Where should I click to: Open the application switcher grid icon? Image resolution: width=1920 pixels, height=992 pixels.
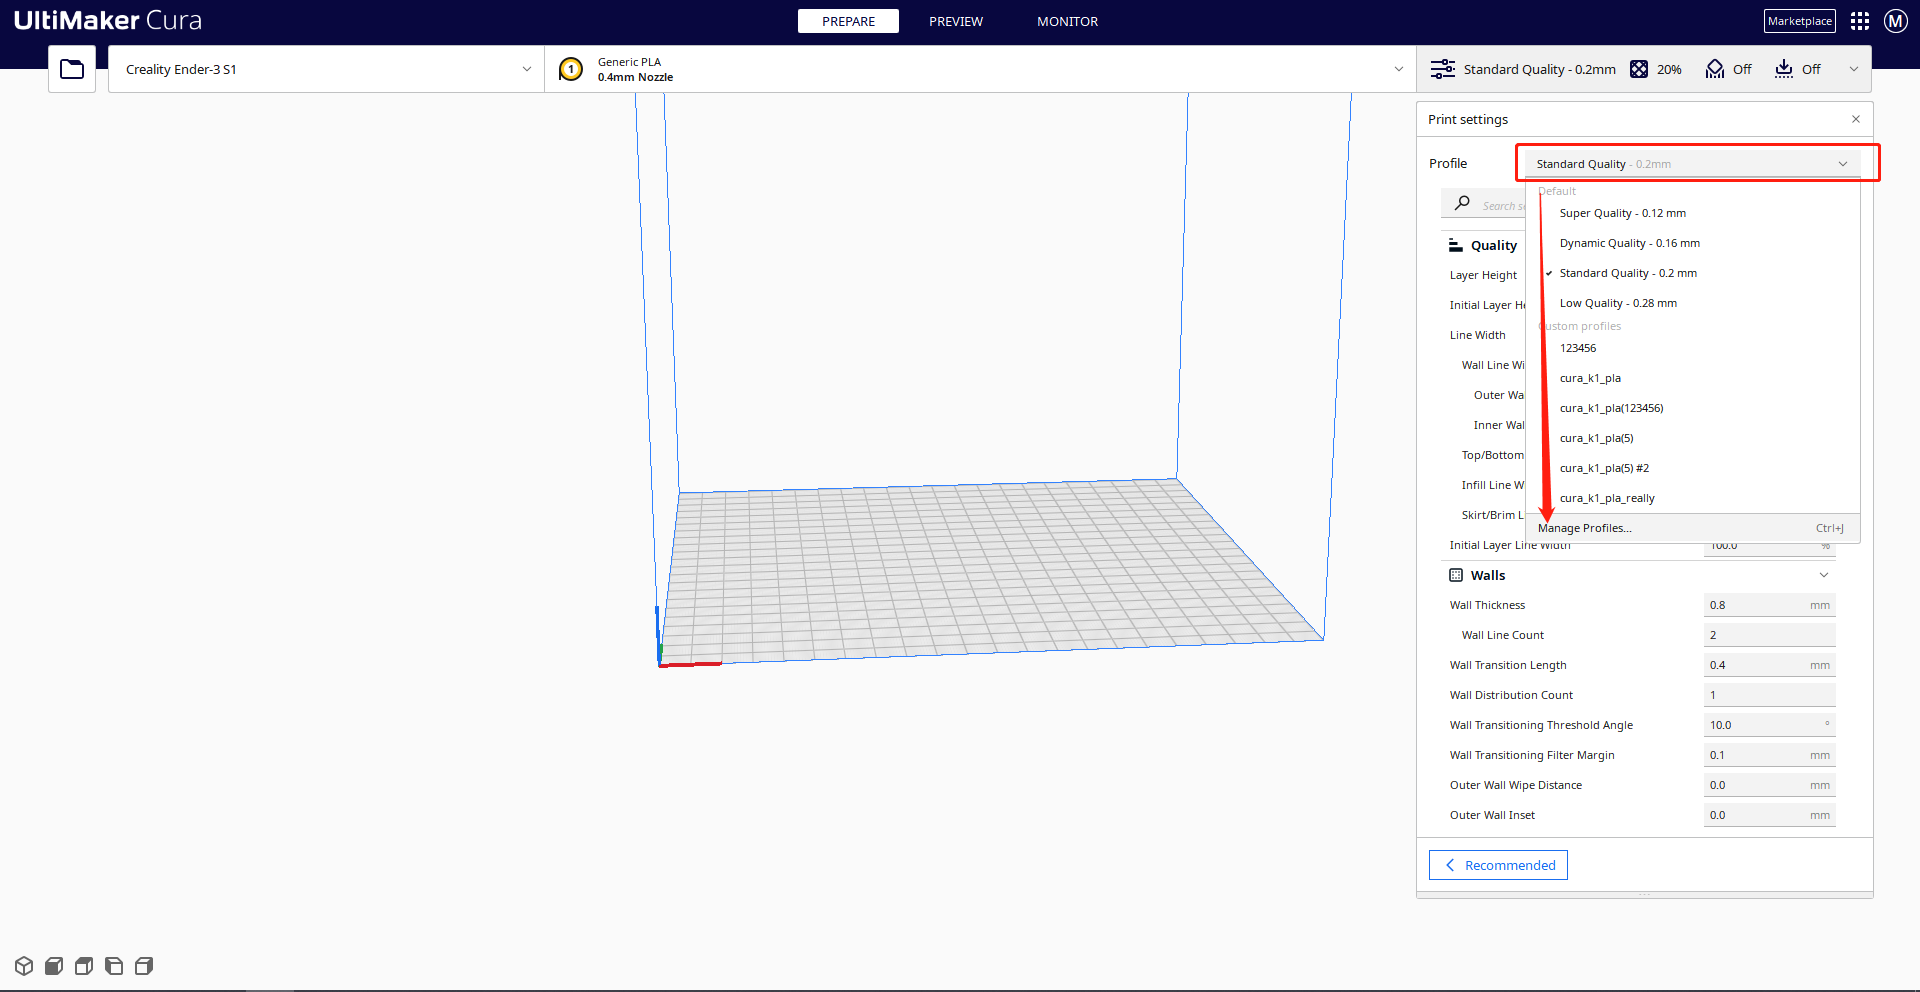click(x=1860, y=21)
